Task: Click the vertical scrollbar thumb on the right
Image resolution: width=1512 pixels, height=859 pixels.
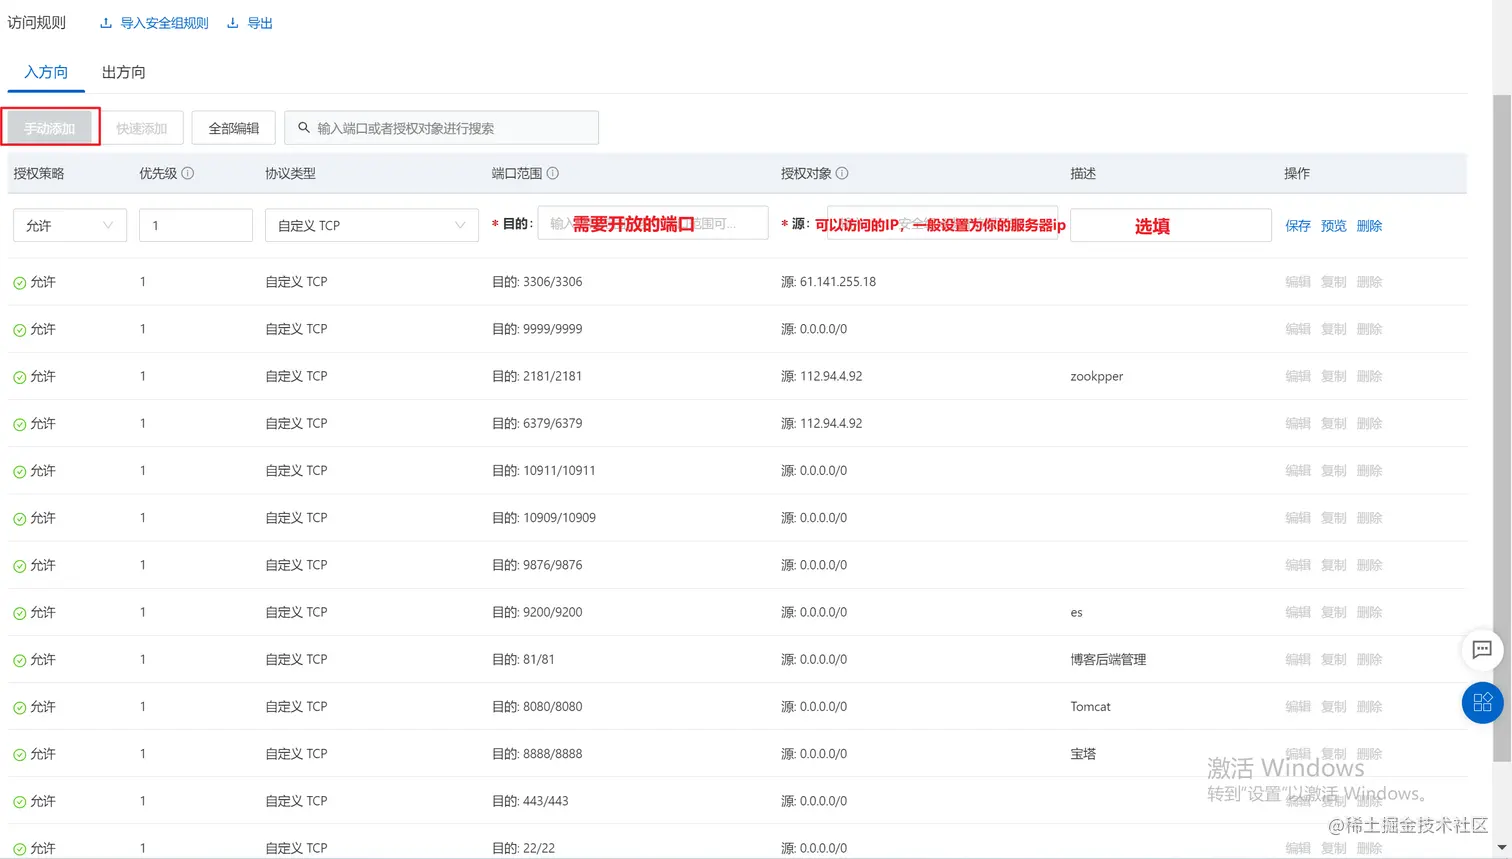Action: 1502,428
